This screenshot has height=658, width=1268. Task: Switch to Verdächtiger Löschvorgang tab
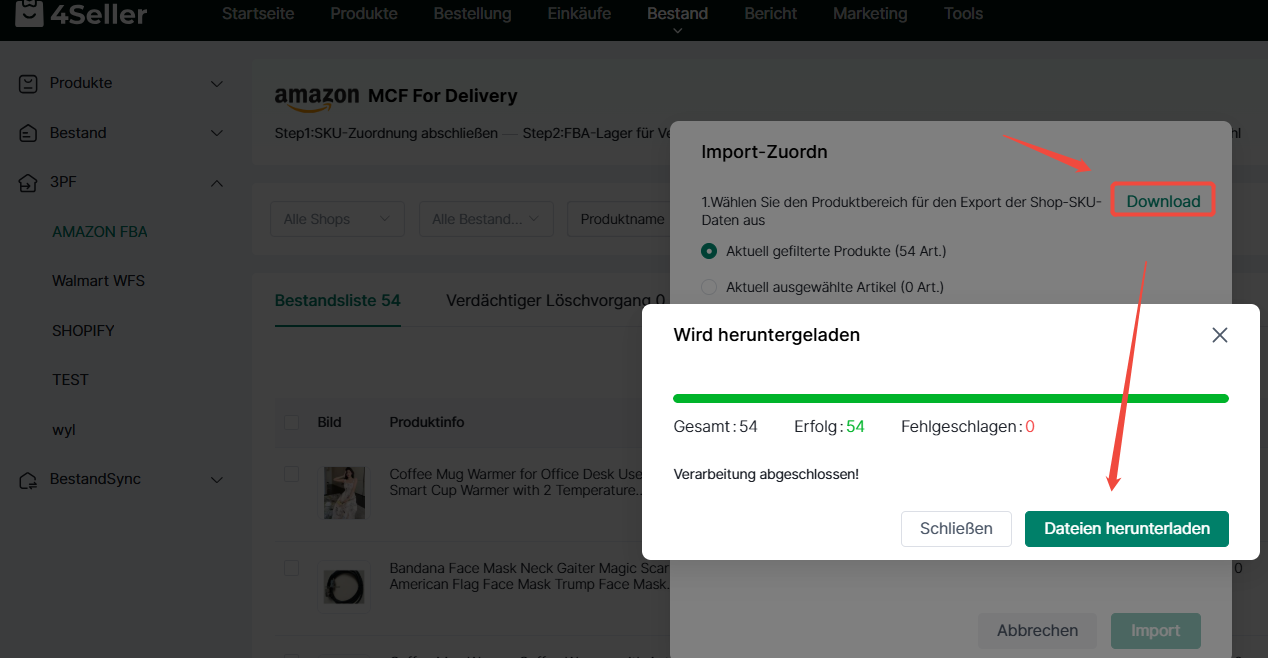click(555, 300)
